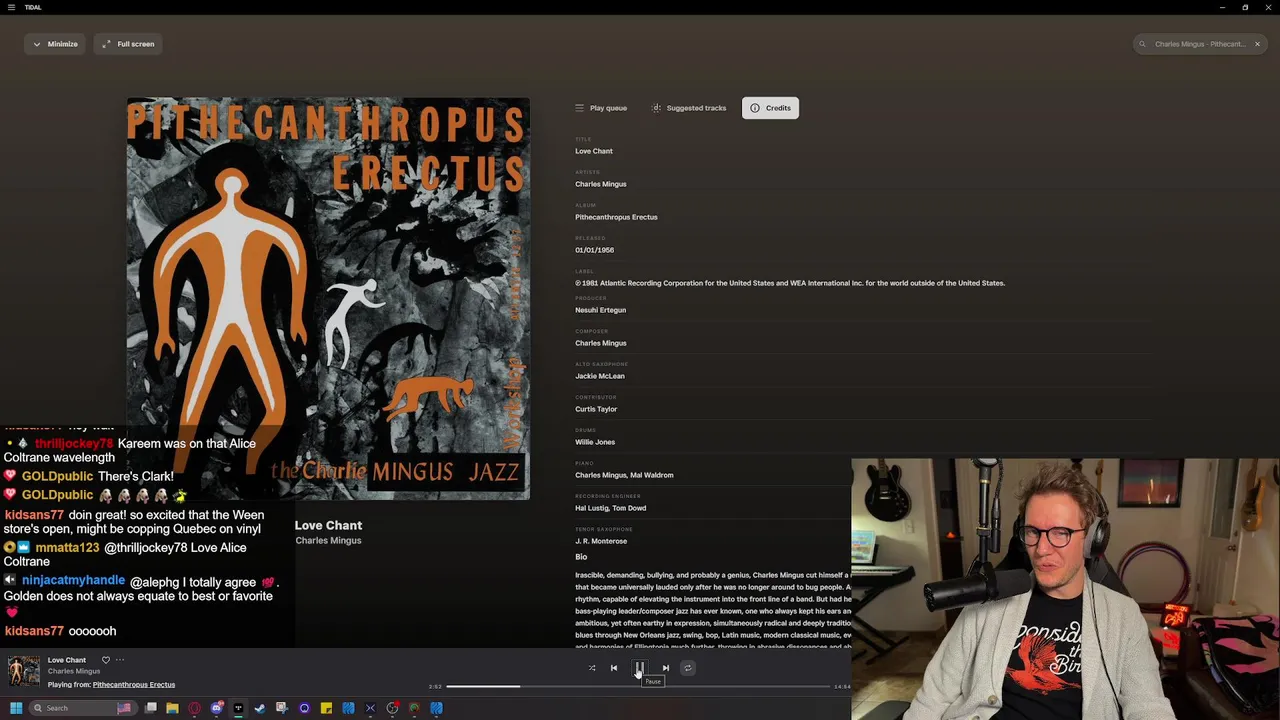The height and width of the screenshot is (720, 1280).
Task: Click recording engineers Hal Lustig, Tom Dowd
Action: point(610,508)
